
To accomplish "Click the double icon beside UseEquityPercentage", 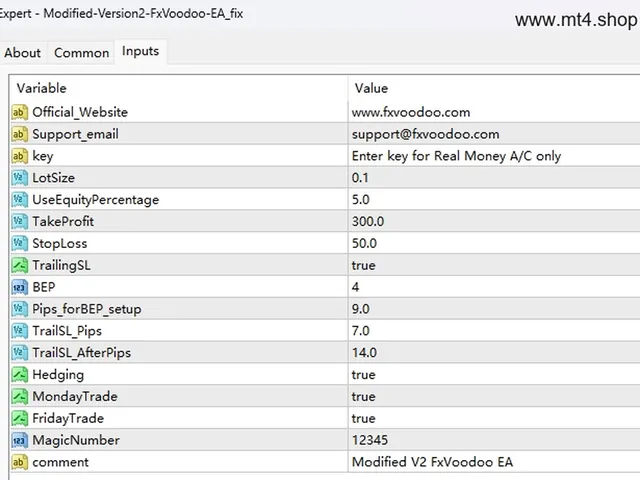I will coord(20,200).
